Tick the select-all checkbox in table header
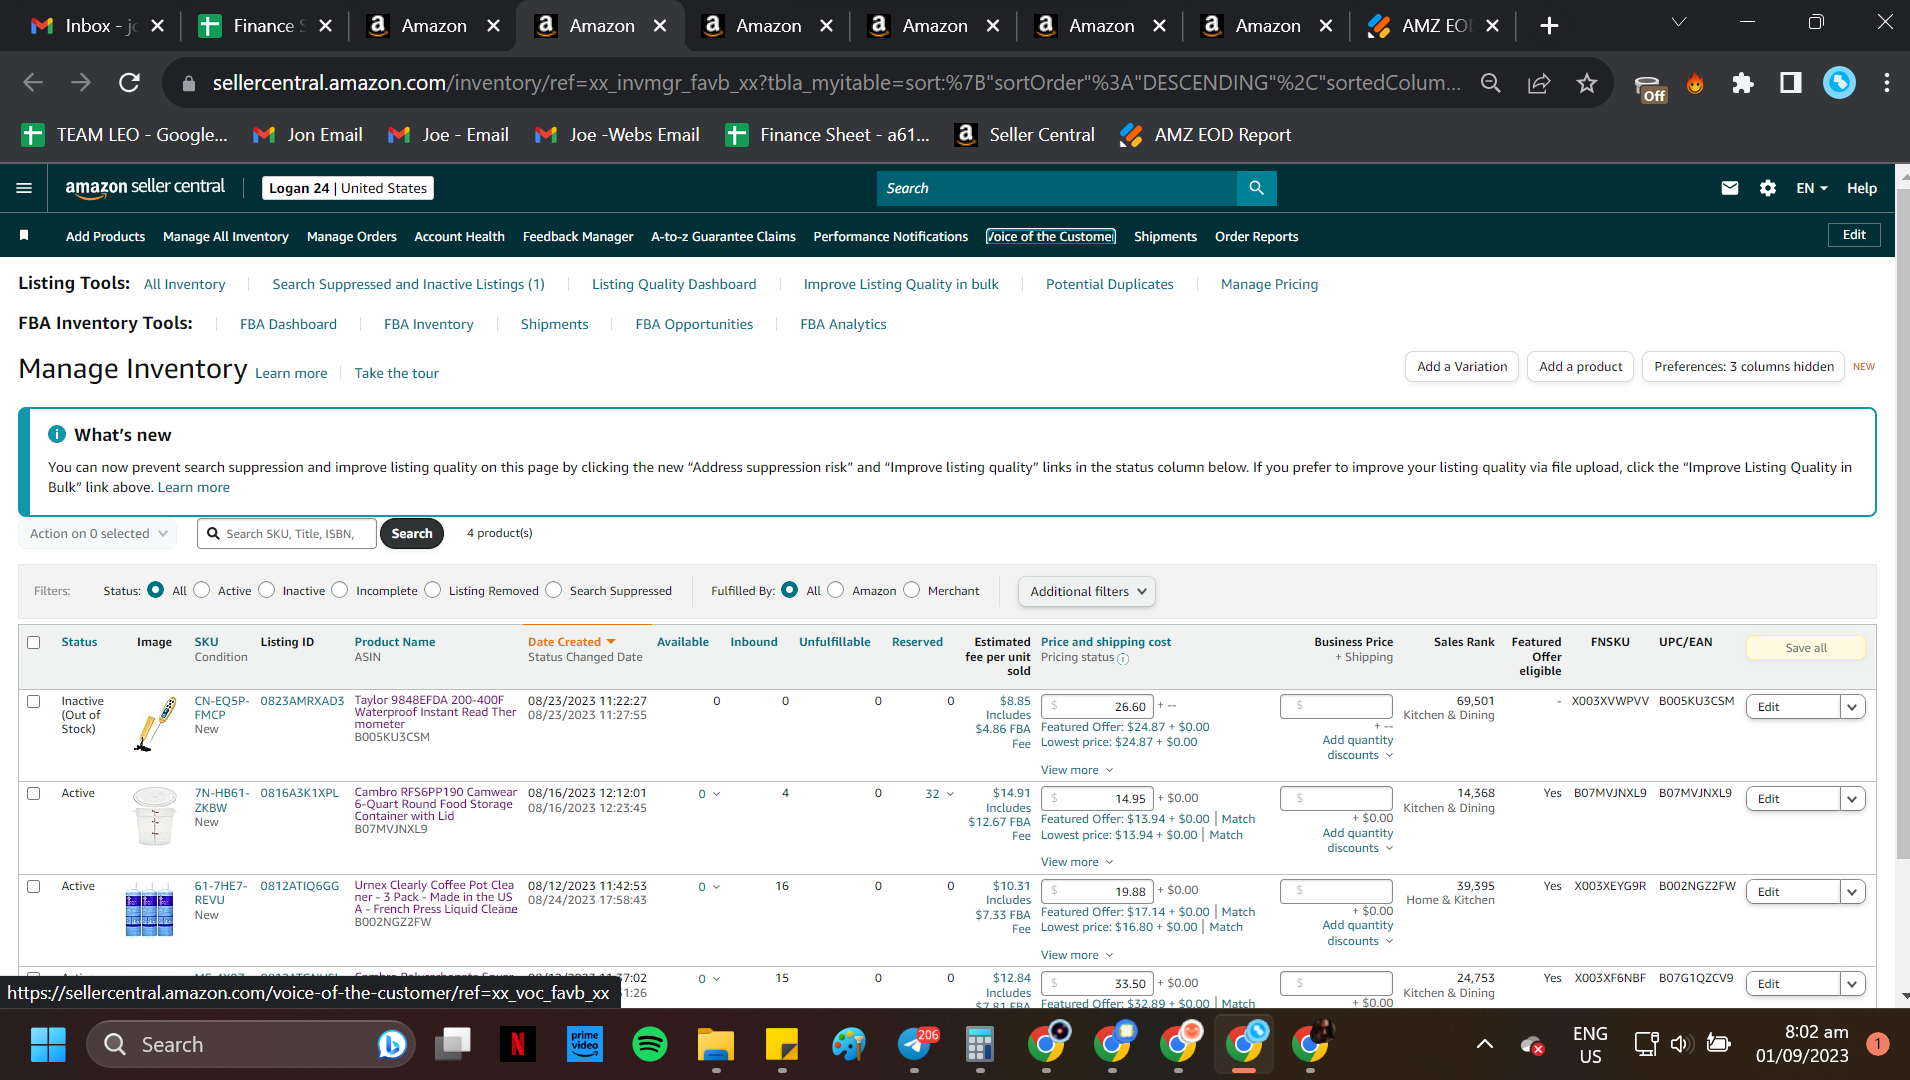Viewport: 1910px width, 1080px height. click(x=34, y=643)
